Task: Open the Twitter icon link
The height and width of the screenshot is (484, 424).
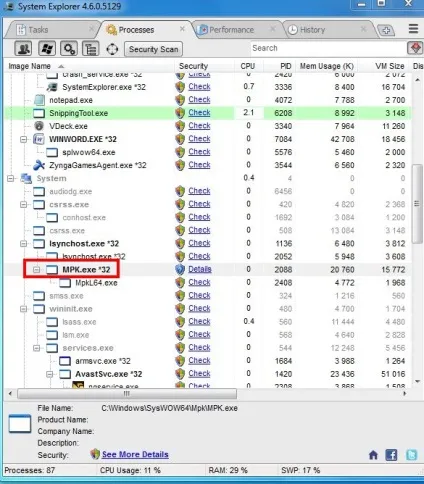Action: (x=412, y=455)
